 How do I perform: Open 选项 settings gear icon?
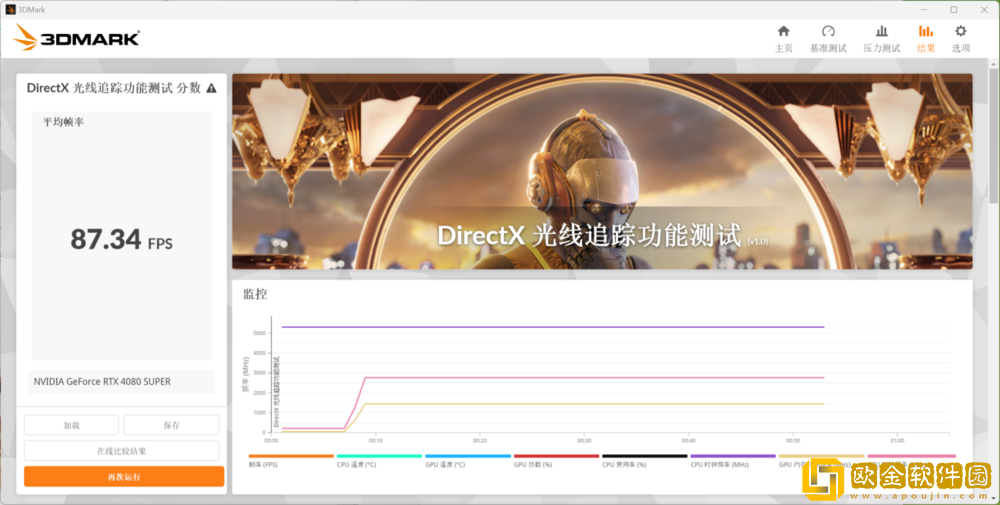(x=960, y=38)
